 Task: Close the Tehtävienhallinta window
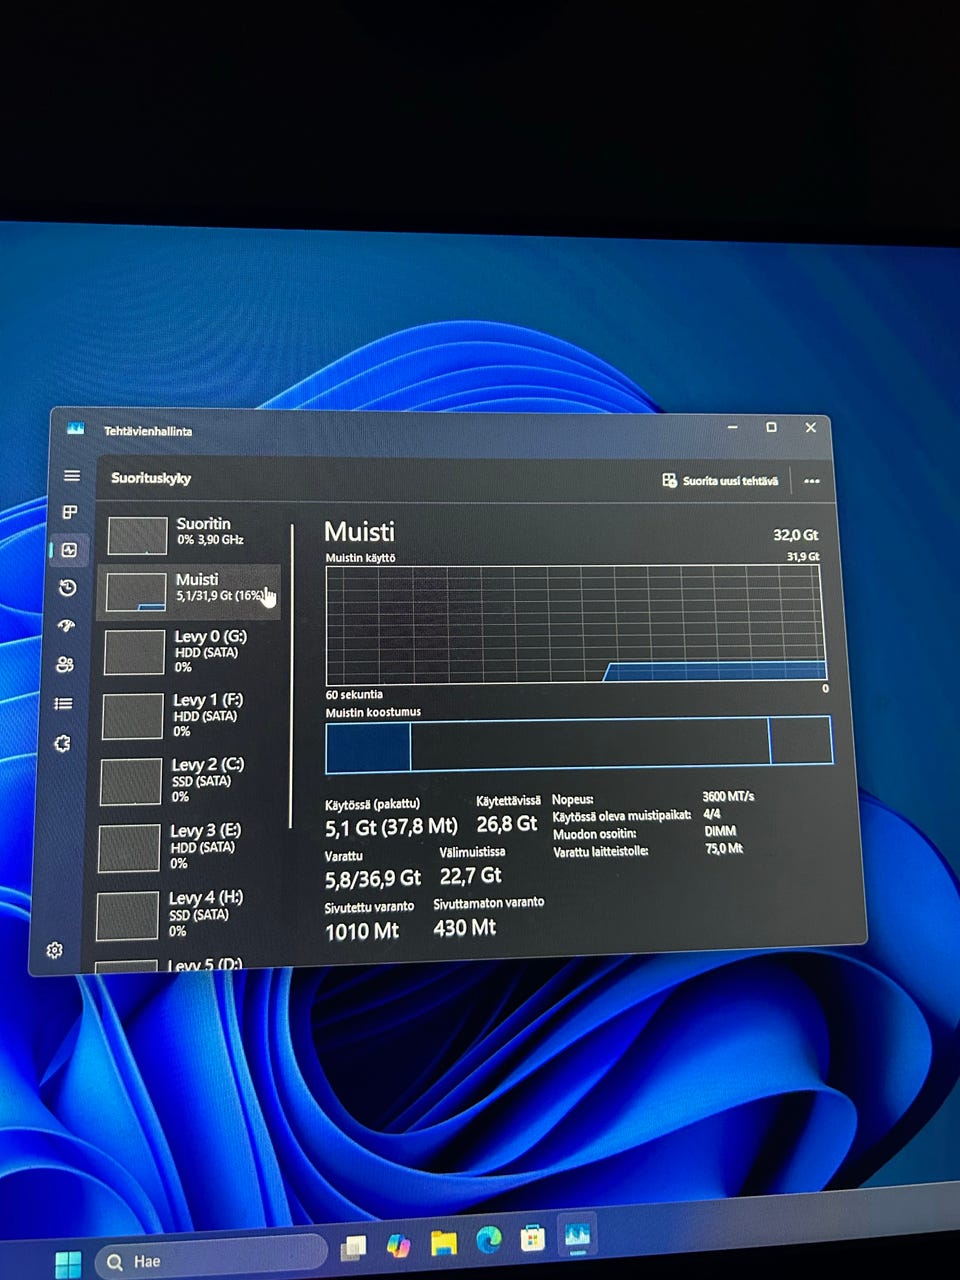811,427
